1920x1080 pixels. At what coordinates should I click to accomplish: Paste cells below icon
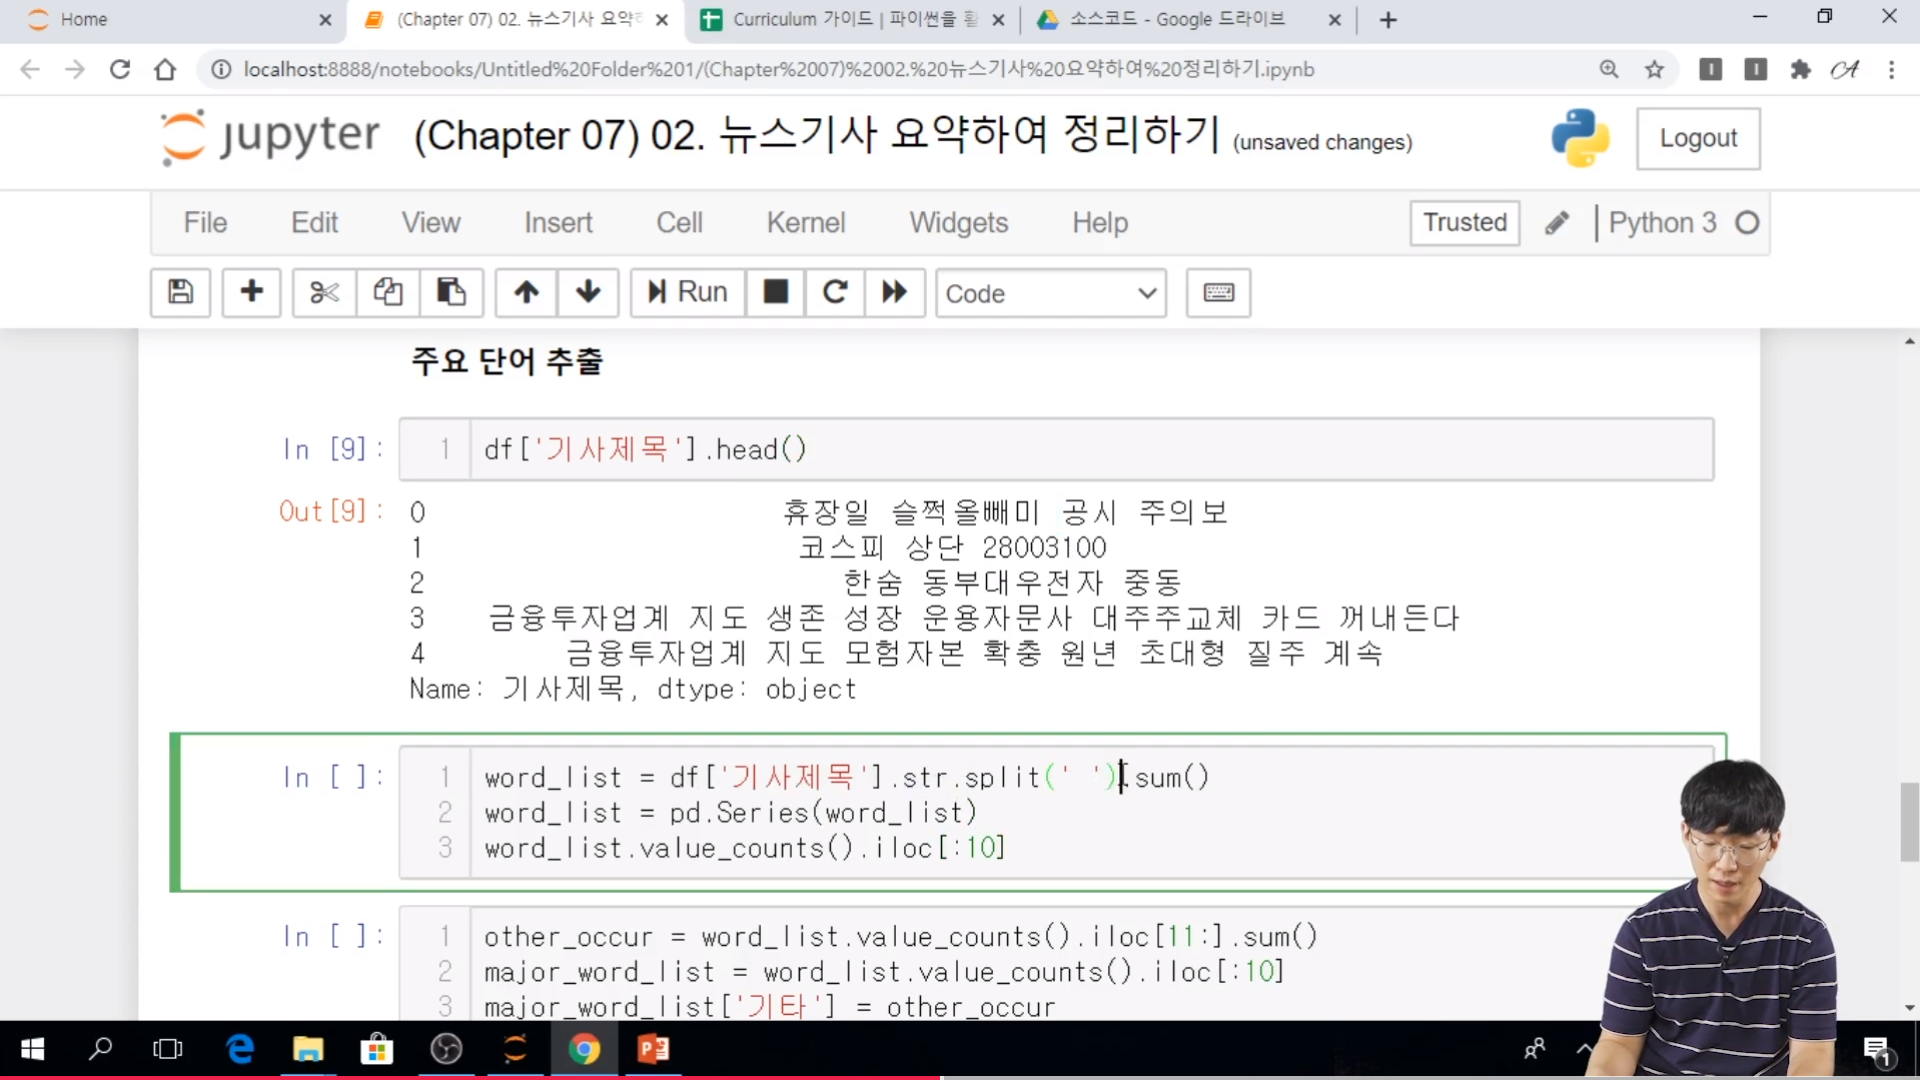451,292
